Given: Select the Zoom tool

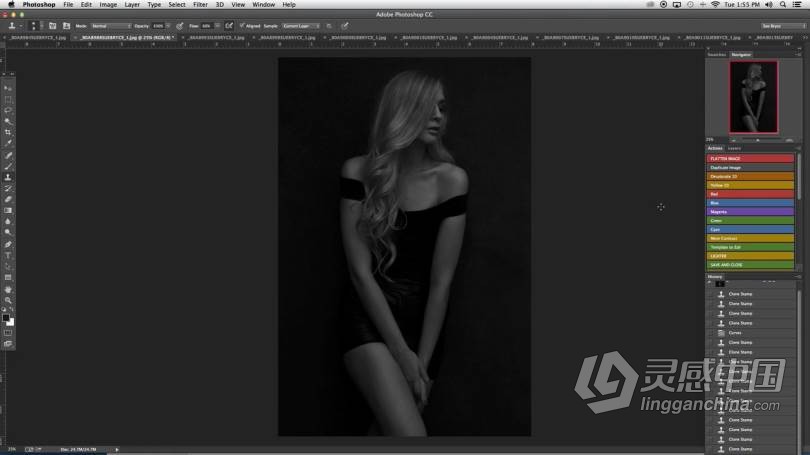Looking at the screenshot, I should [x=8, y=300].
